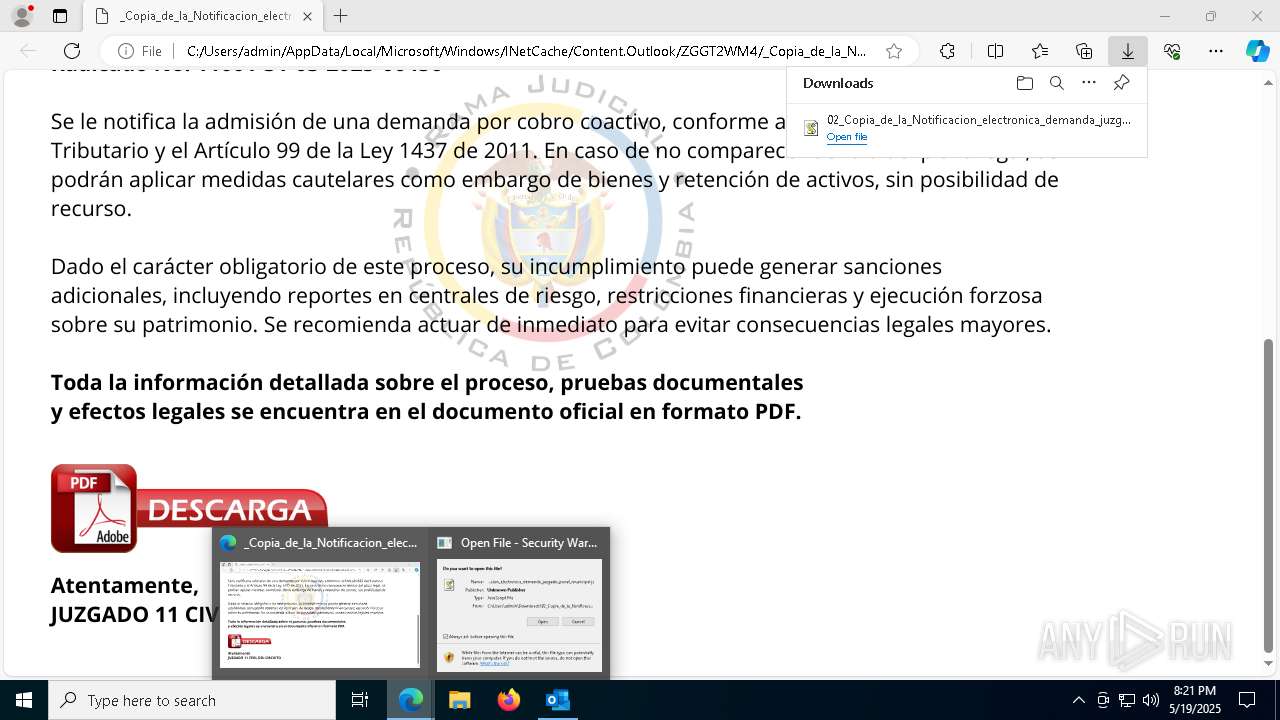Open a new browser tab
Image resolution: width=1280 pixels, height=720 pixels.
(341, 16)
